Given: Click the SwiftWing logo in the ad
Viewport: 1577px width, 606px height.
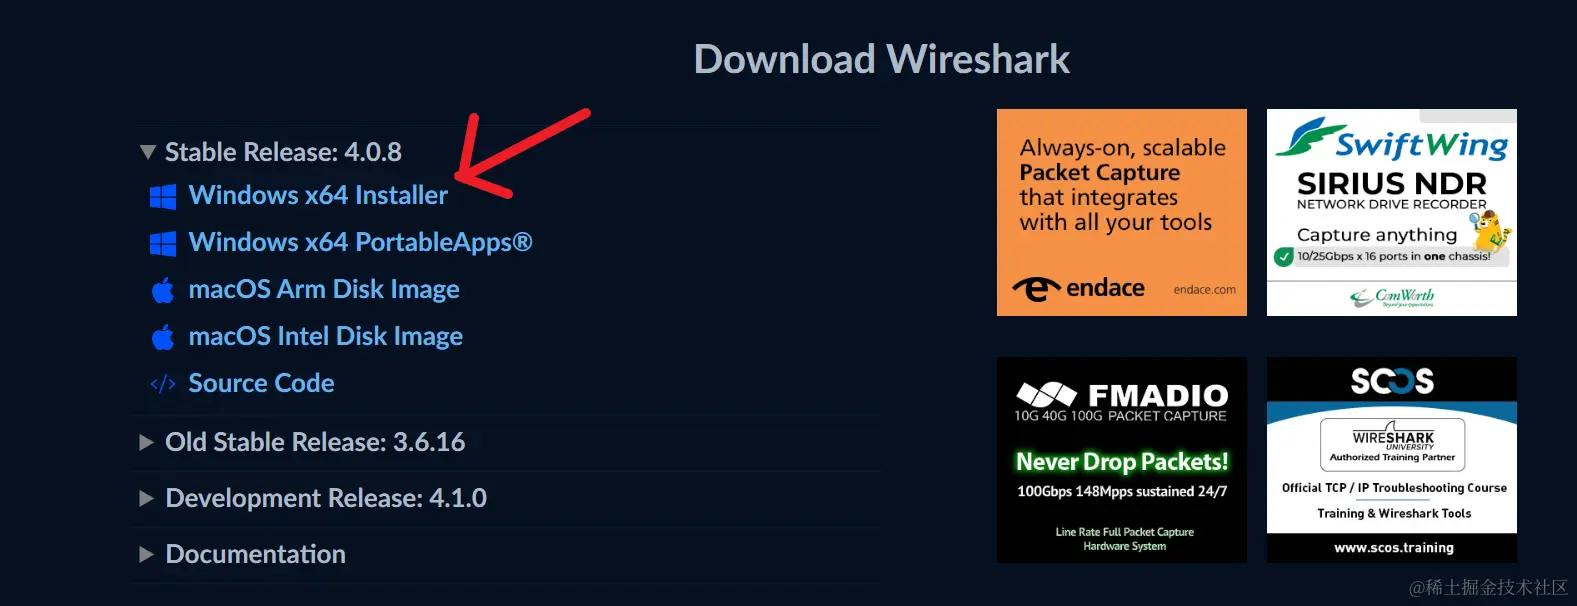Looking at the screenshot, I should pos(1391,140).
